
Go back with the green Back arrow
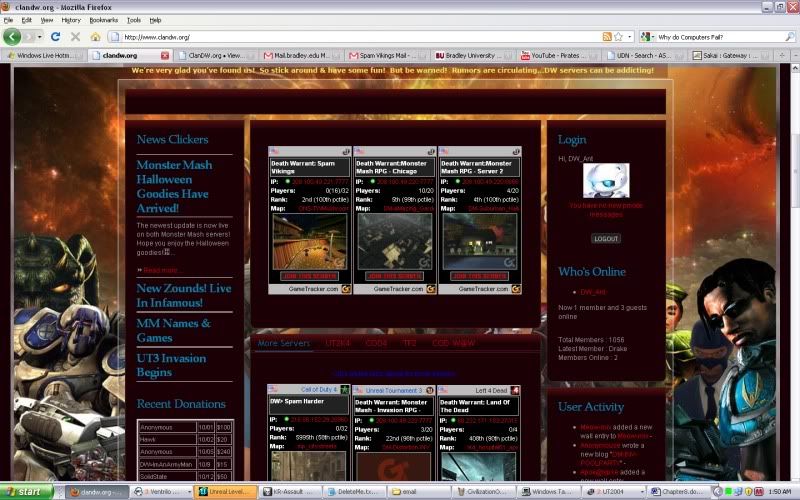click(12, 37)
